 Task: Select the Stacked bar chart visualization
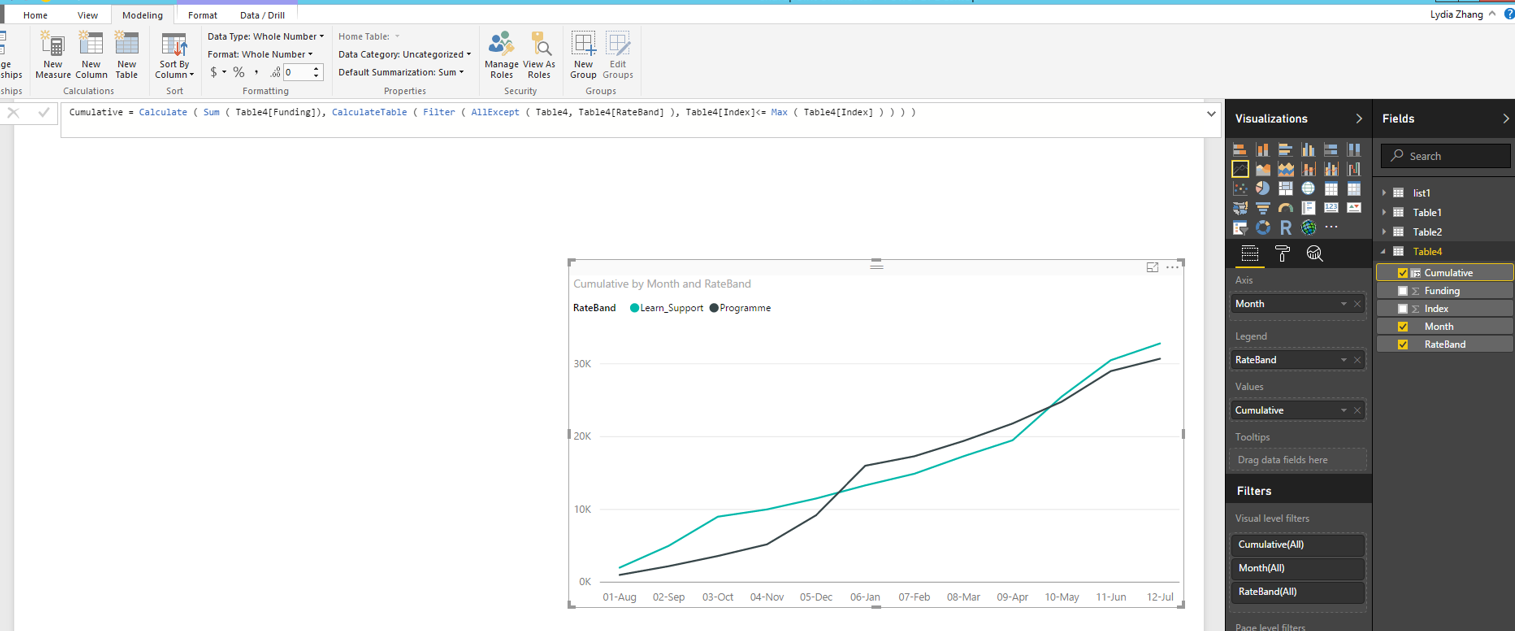(x=1240, y=149)
